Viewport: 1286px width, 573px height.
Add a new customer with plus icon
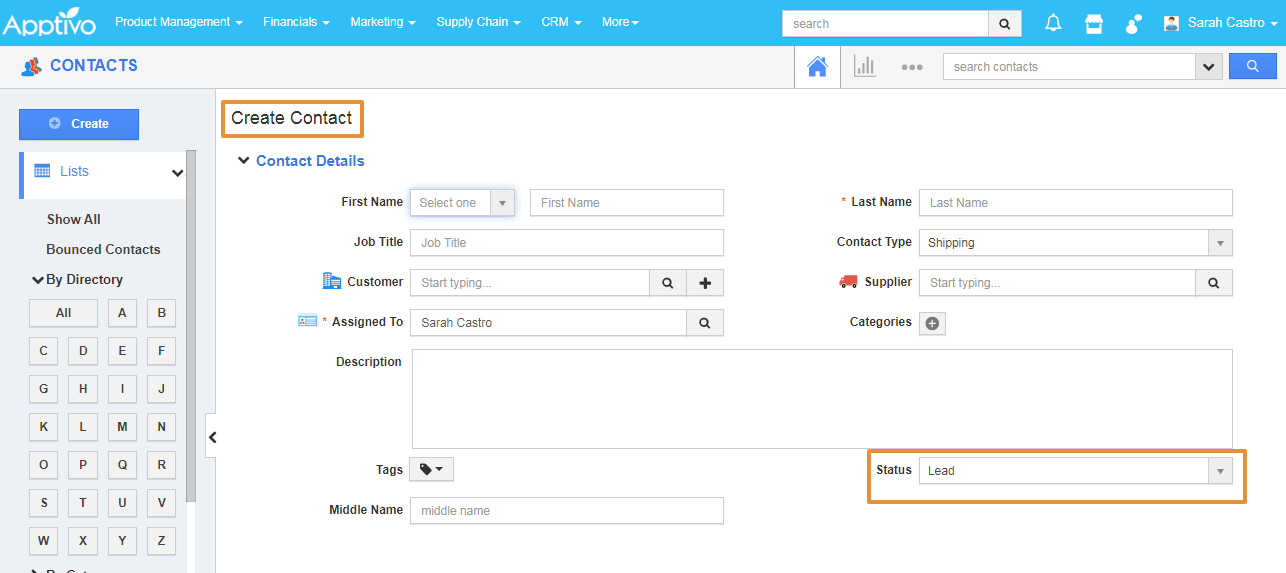click(705, 283)
